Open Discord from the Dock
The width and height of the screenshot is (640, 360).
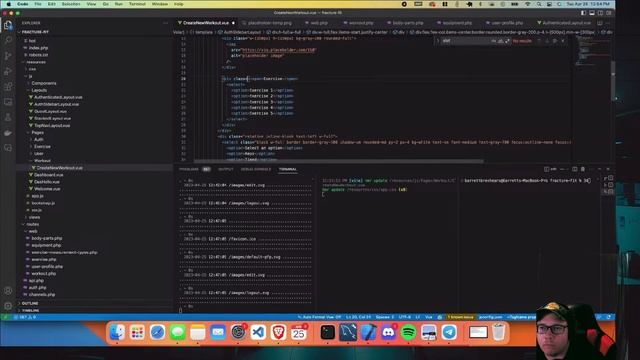[388, 332]
